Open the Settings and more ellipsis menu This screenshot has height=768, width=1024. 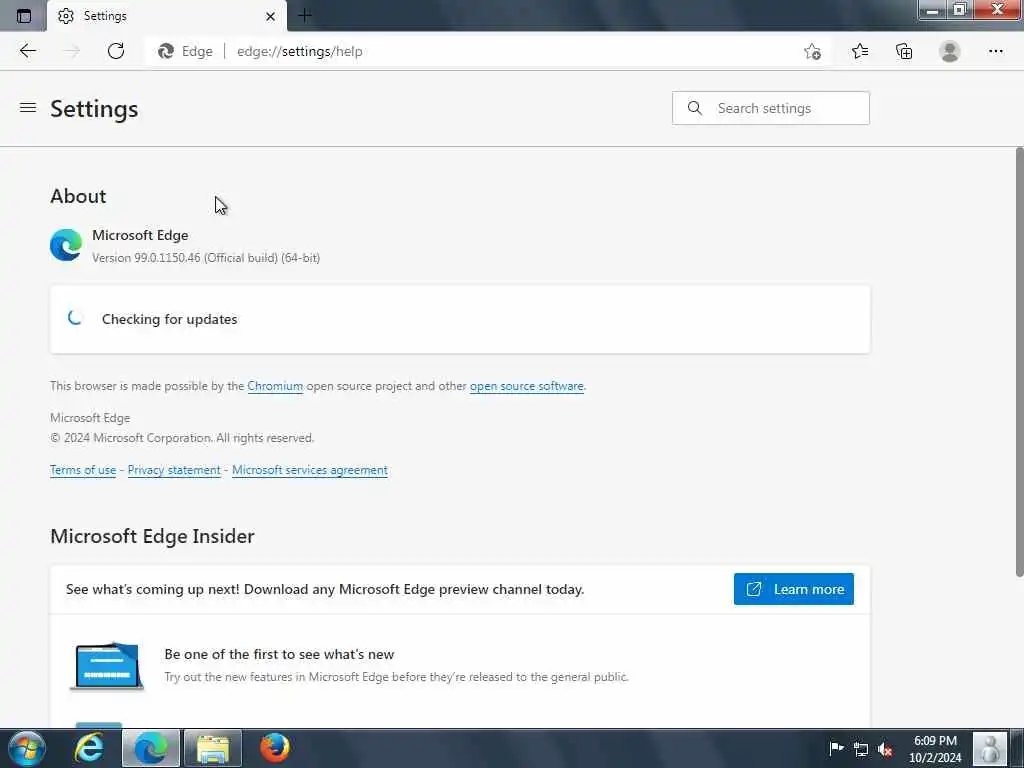point(995,51)
